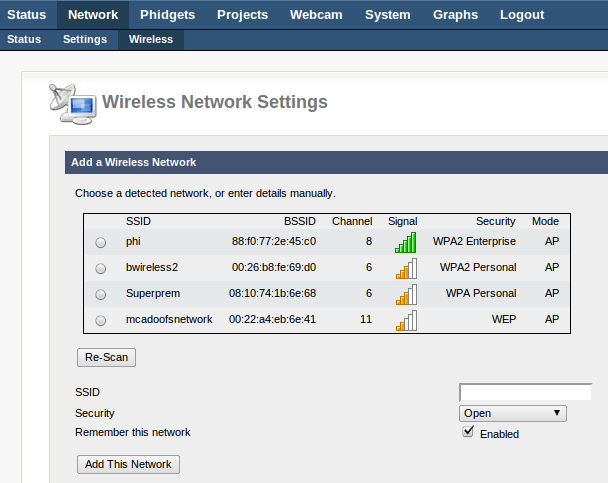Click Add This Network button
The height and width of the screenshot is (483, 608).
128,464
